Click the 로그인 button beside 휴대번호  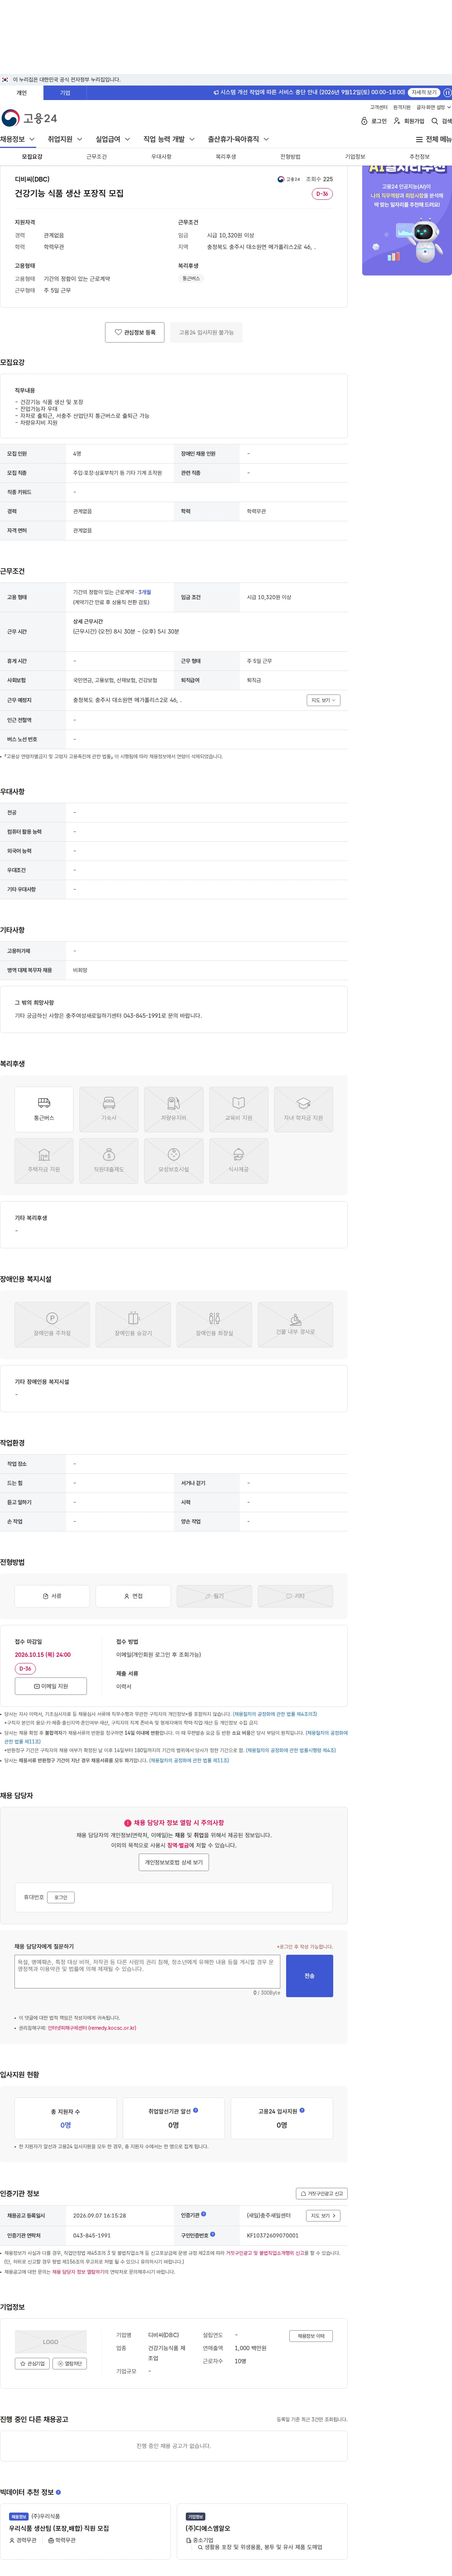[x=61, y=1897]
